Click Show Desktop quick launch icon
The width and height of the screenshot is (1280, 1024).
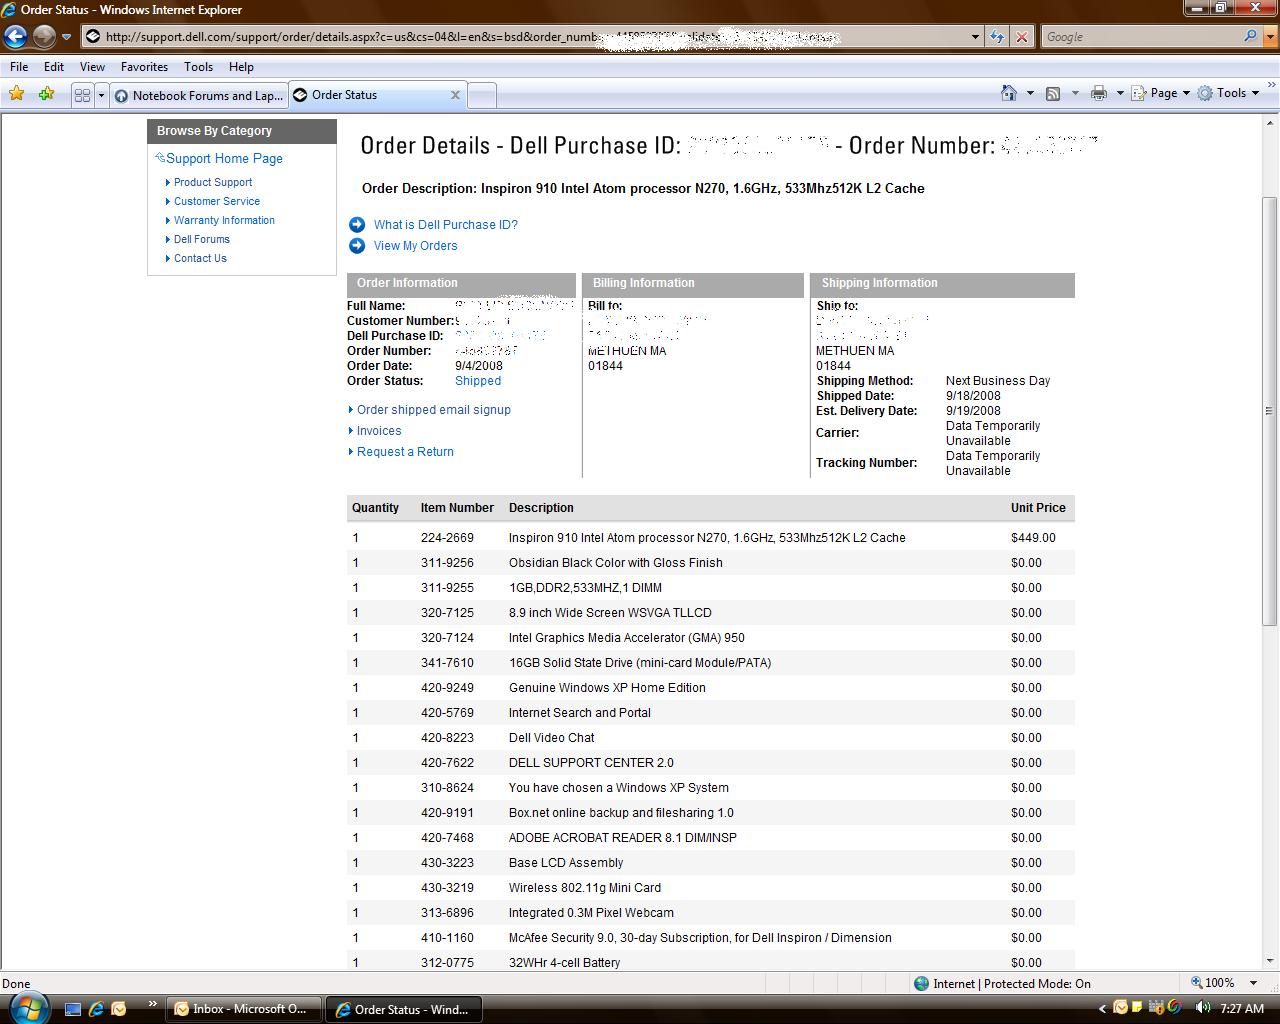pyautogui.click(x=73, y=1009)
